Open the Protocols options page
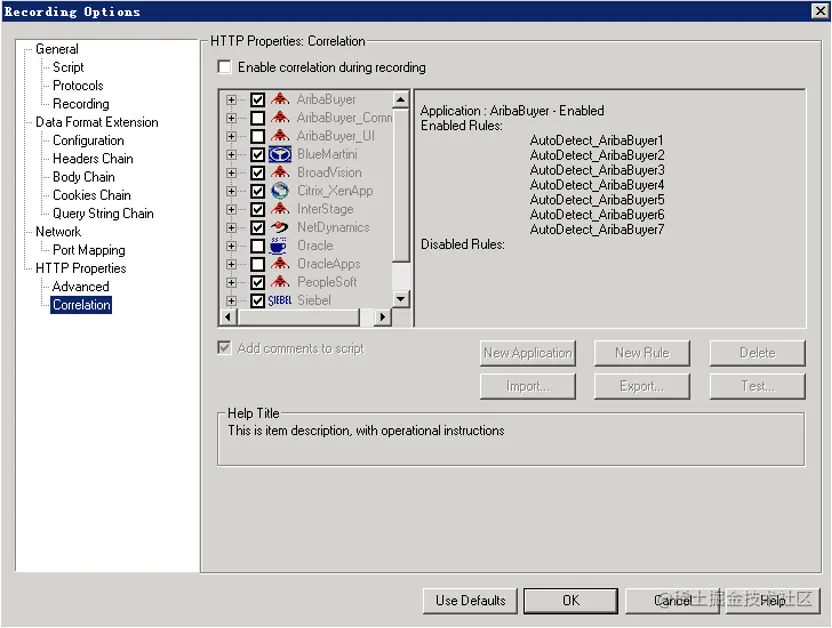 click(x=78, y=85)
